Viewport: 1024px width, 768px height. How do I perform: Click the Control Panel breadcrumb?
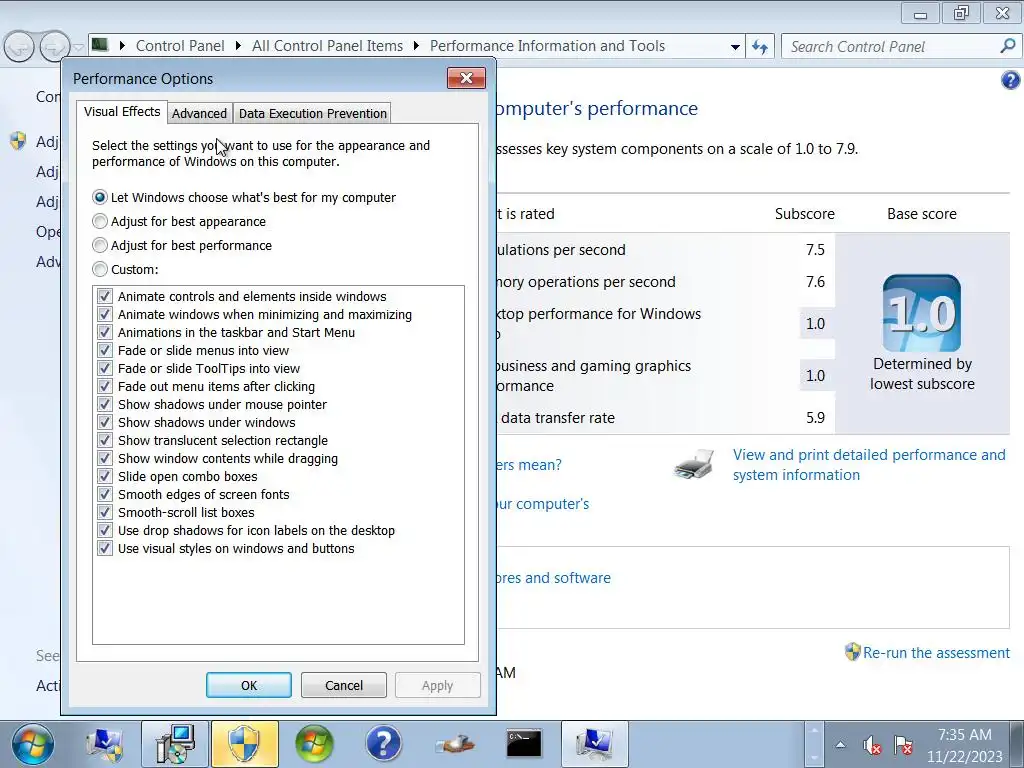point(180,46)
